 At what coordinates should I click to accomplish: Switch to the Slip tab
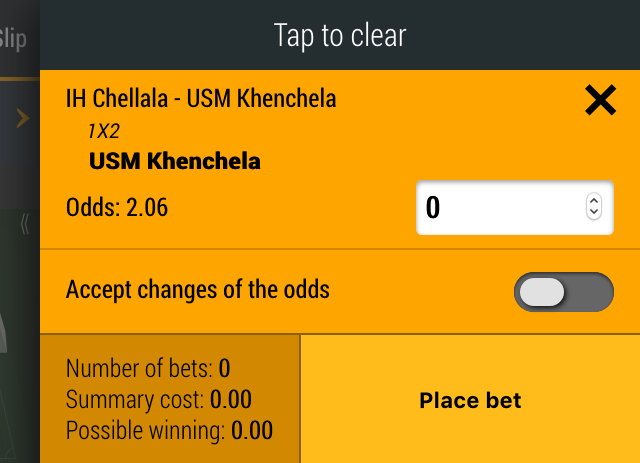click(x=14, y=39)
